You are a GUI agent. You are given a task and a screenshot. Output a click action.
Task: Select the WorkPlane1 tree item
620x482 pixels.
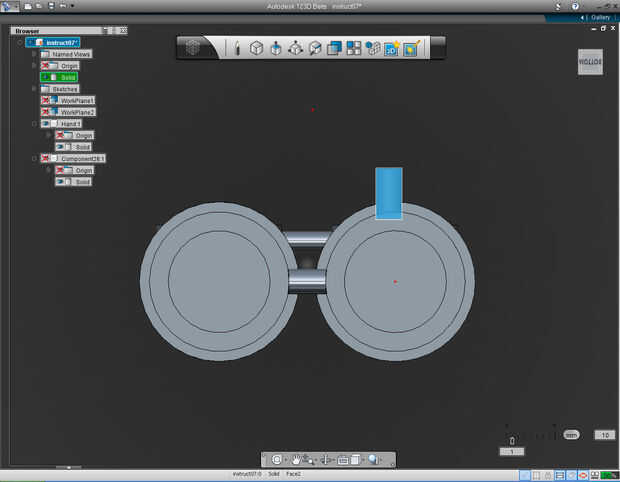pos(68,100)
